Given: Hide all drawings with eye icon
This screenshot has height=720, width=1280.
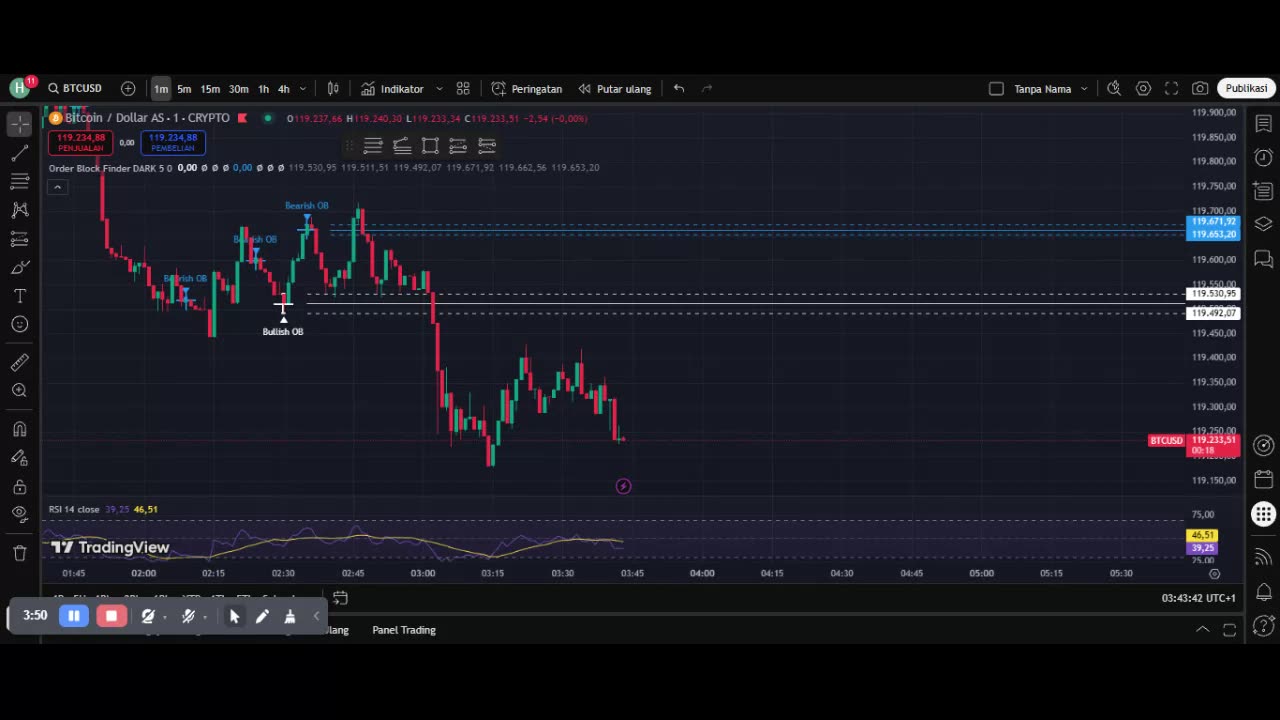Looking at the screenshot, I should (19, 514).
